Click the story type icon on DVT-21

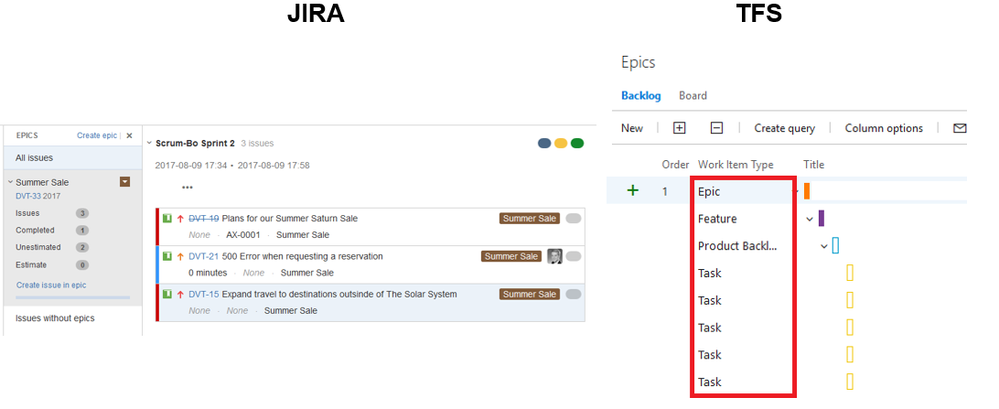[x=168, y=256]
